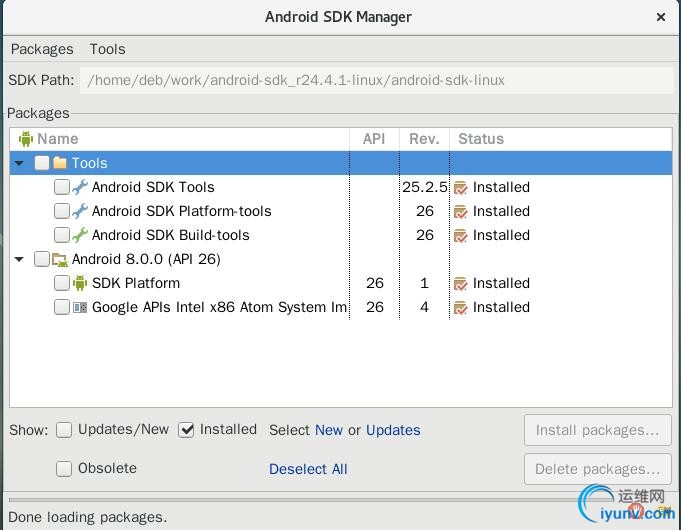Check the SDK Platform checkbox
This screenshot has height=530, width=681.
[62, 283]
